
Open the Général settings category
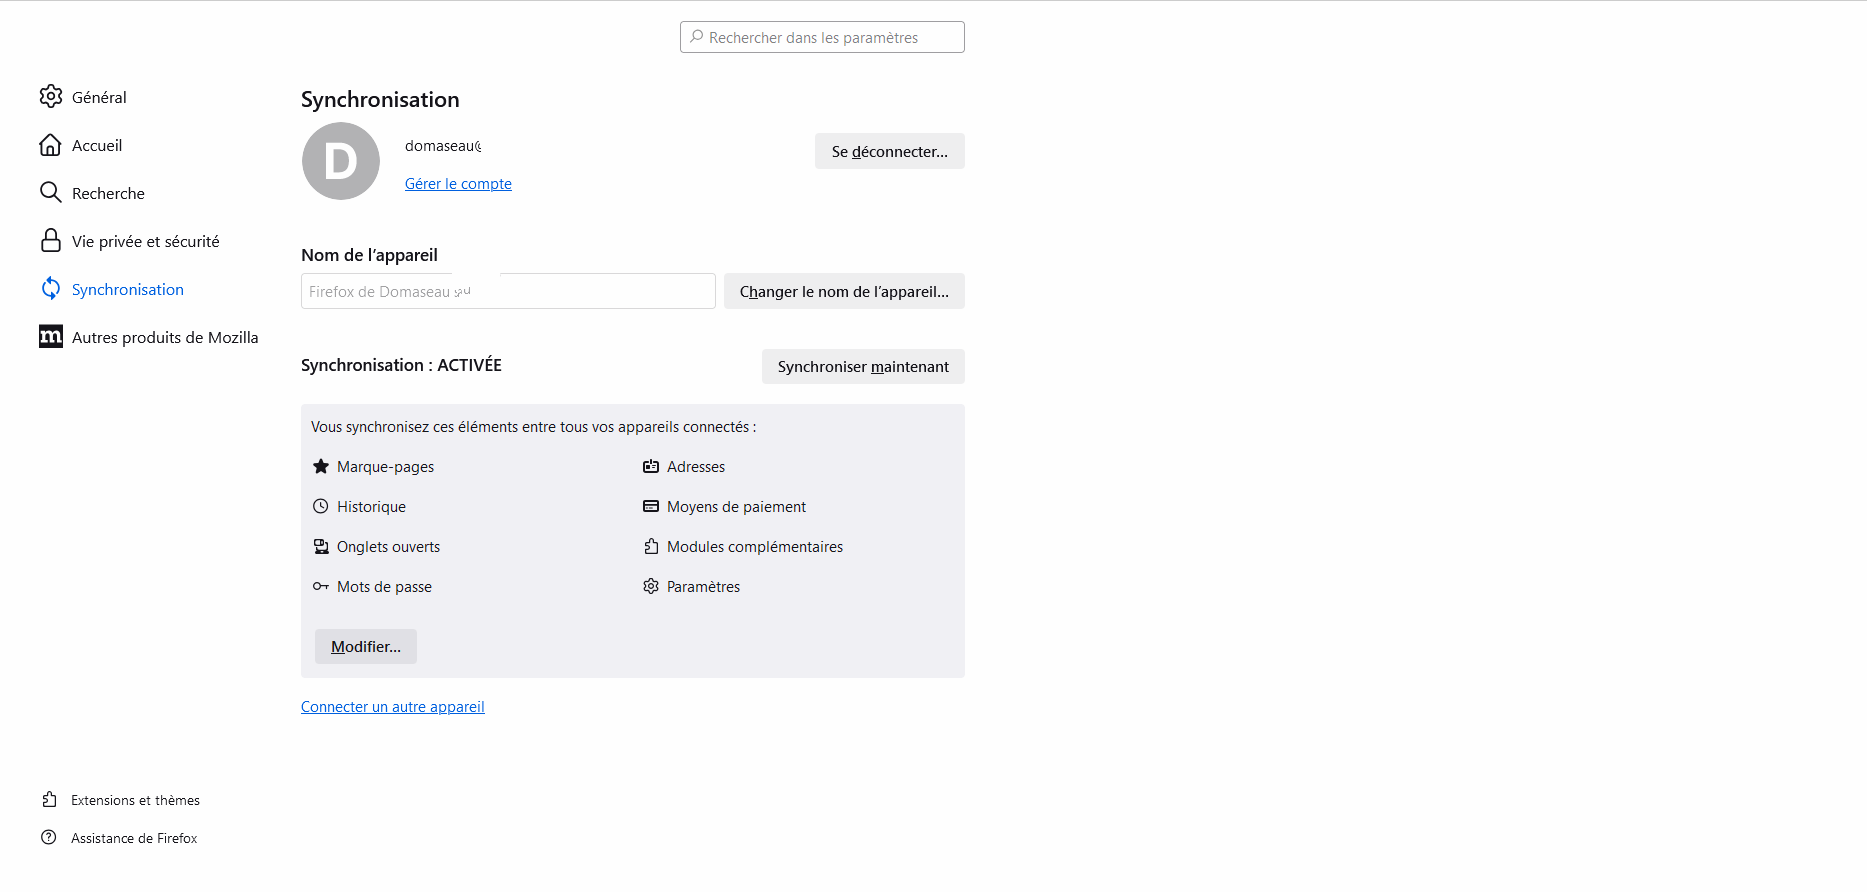pyautogui.click(x=99, y=97)
